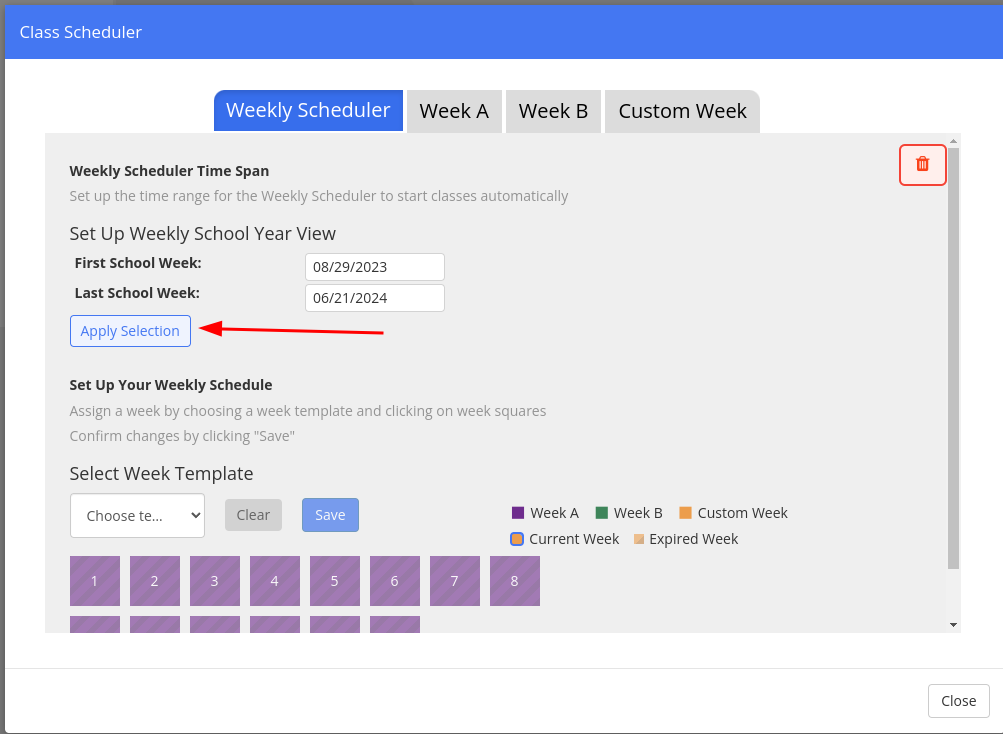Select week square 6
This screenshot has width=1003, height=734.
tap(395, 581)
